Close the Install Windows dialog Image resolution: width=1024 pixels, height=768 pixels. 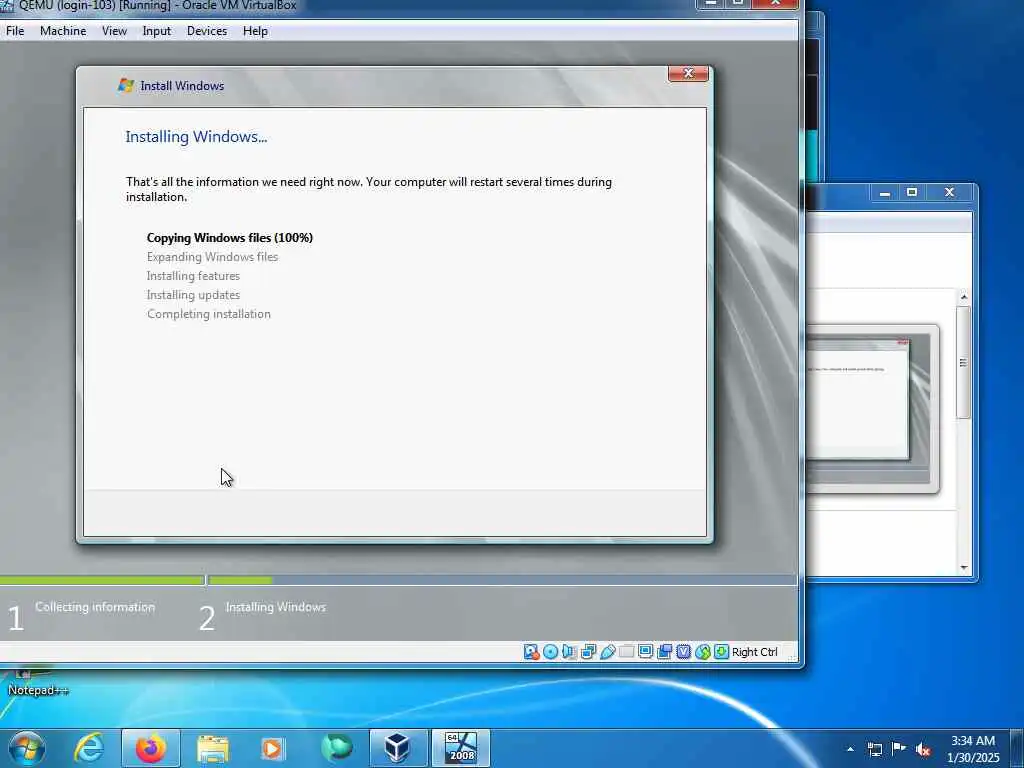click(x=688, y=73)
